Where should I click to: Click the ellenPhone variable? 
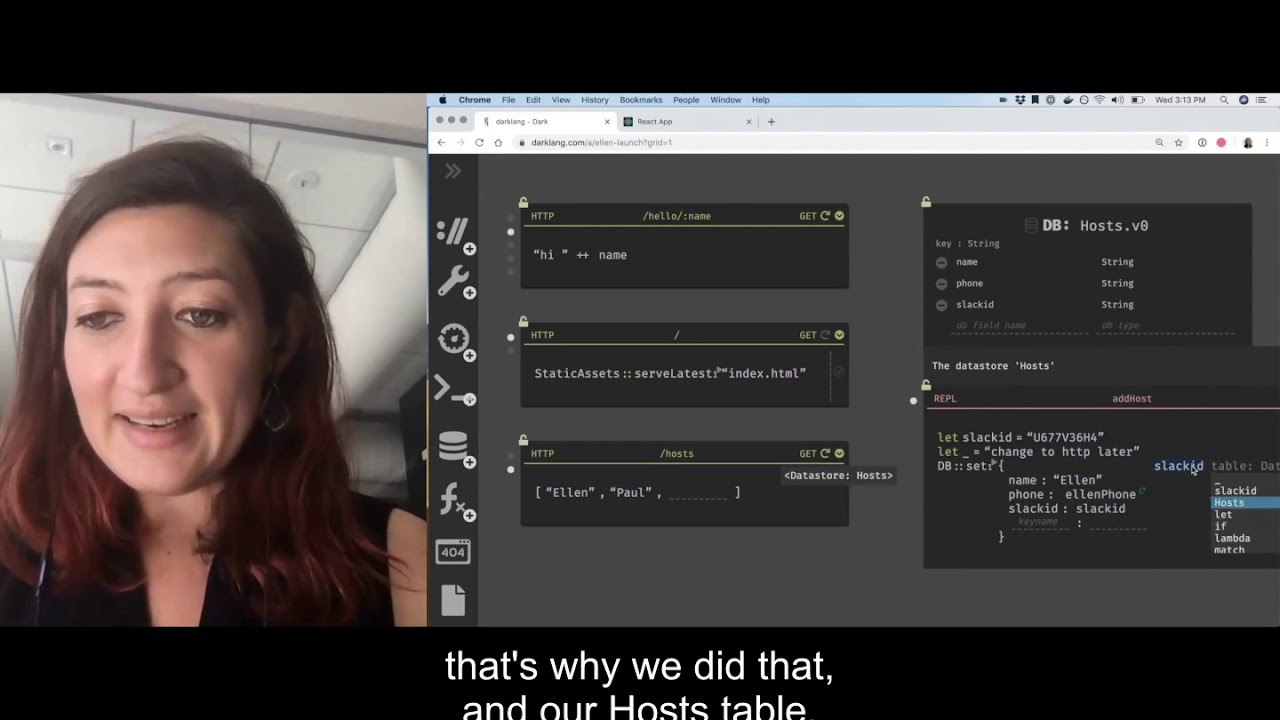1100,494
